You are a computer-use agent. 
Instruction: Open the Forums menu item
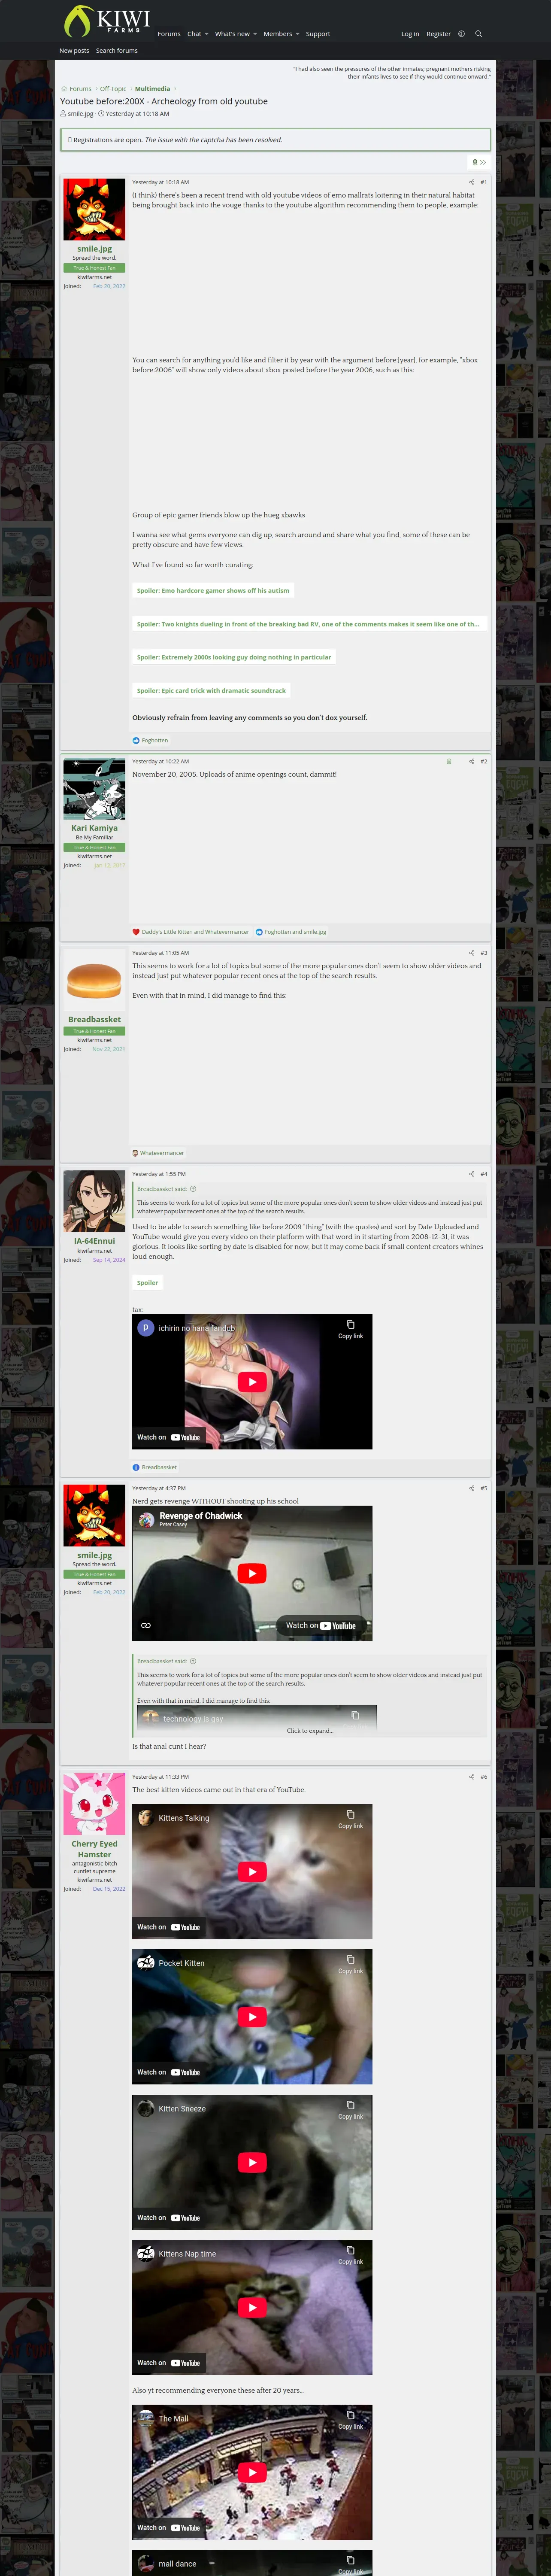pyautogui.click(x=169, y=34)
